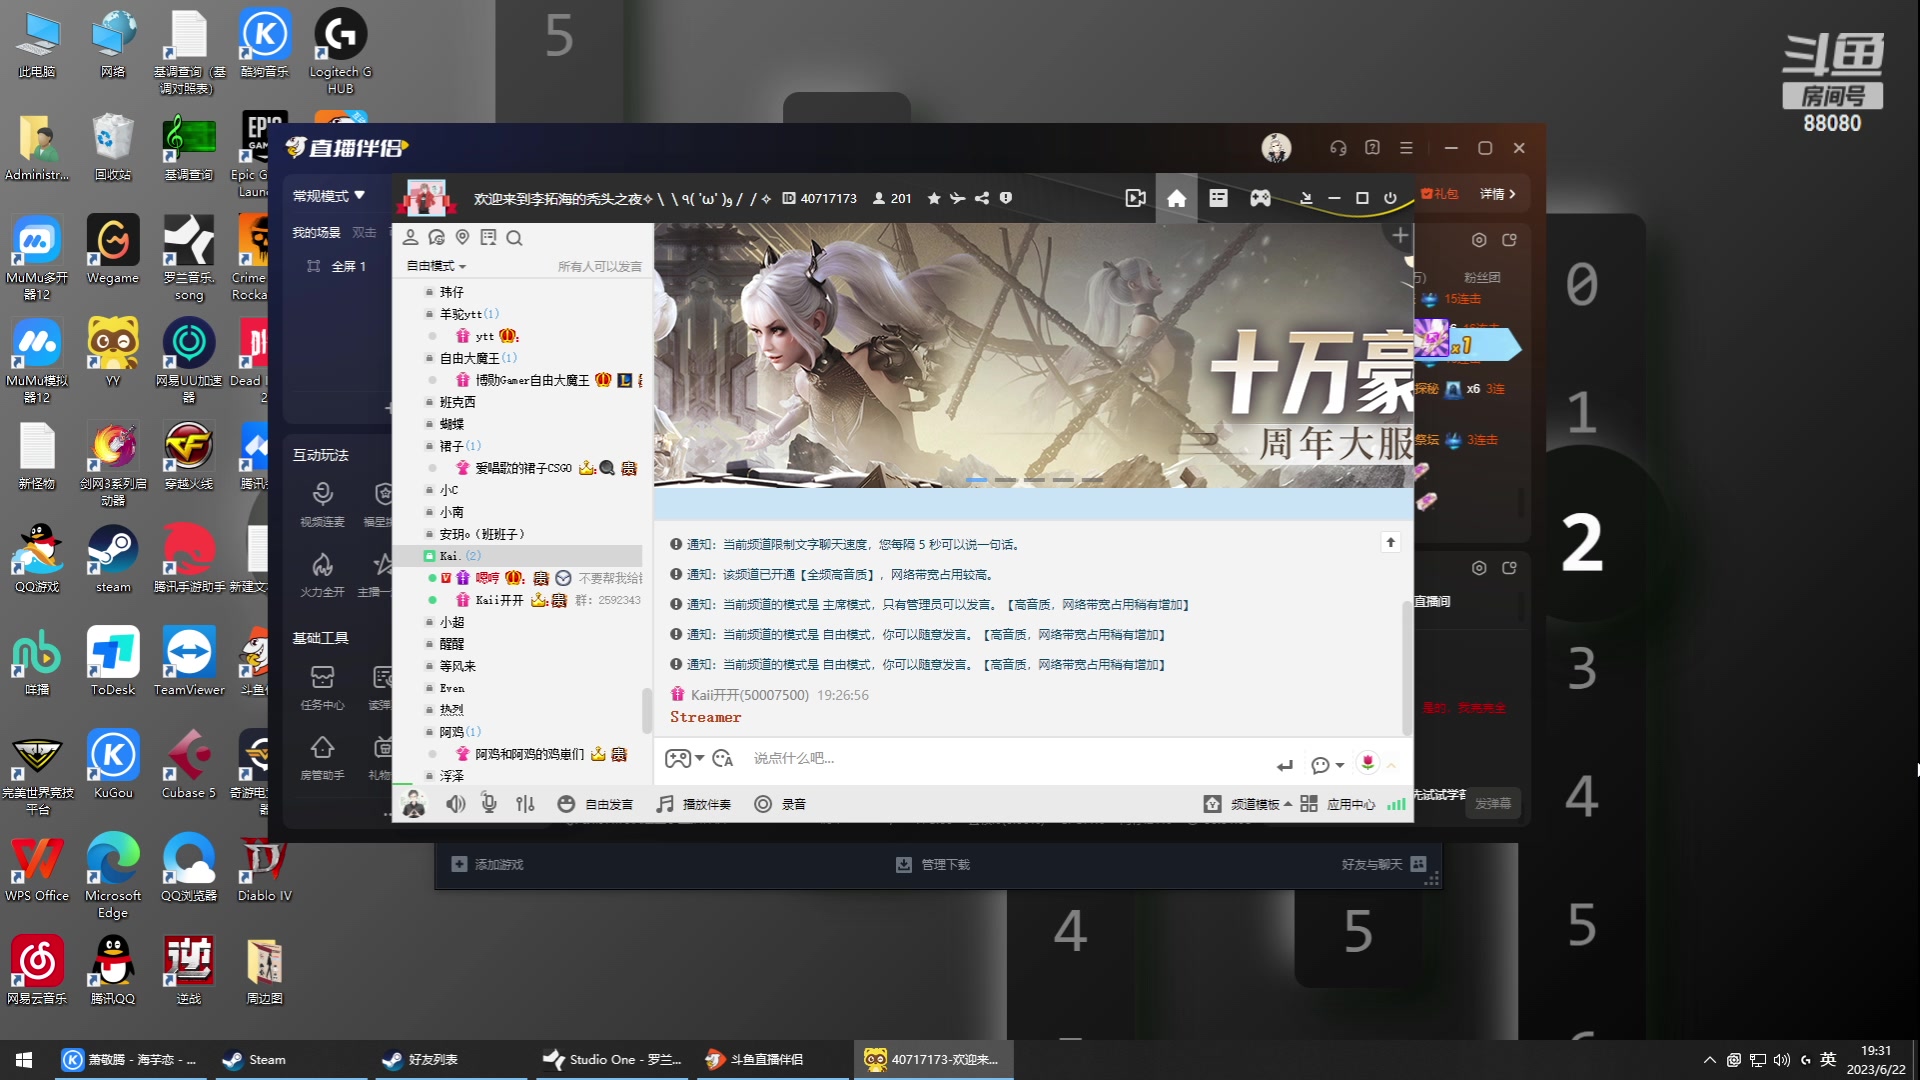The height and width of the screenshot is (1080, 1920).
Task: Expand the 自由模式 mode dropdown
Action: pyautogui.click(x=436, y=266)
